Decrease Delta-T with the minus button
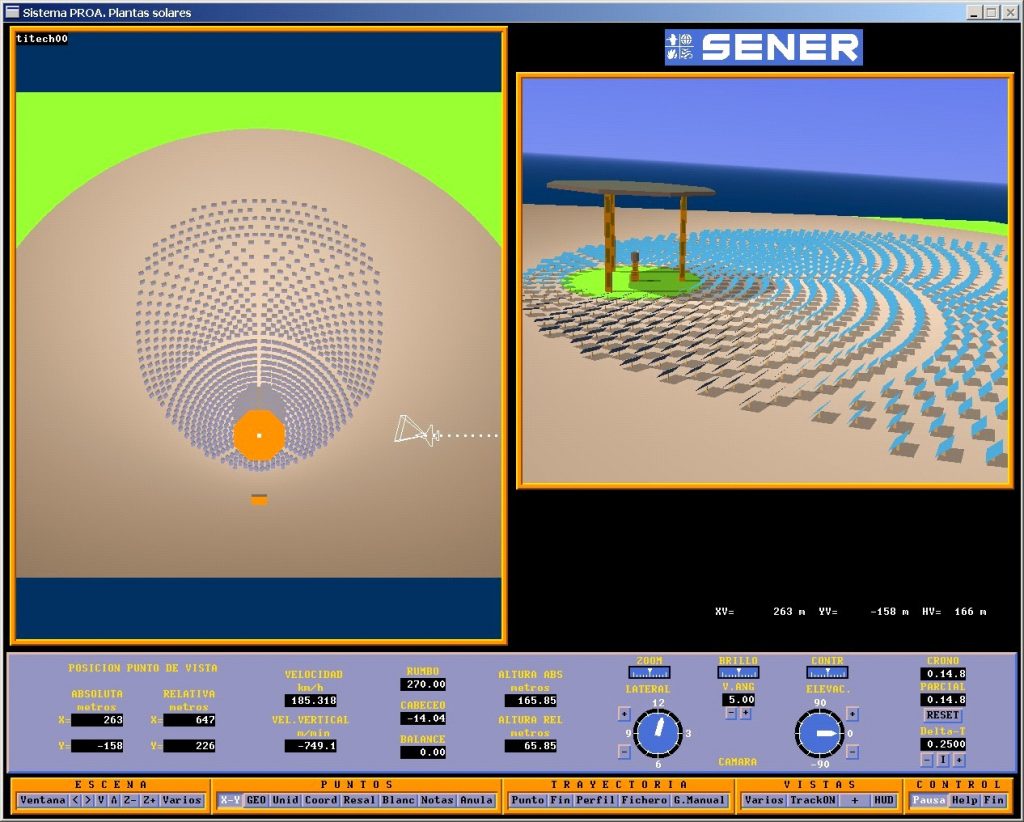The height and width of the screenshot is (822, 1024). (926, 760)
